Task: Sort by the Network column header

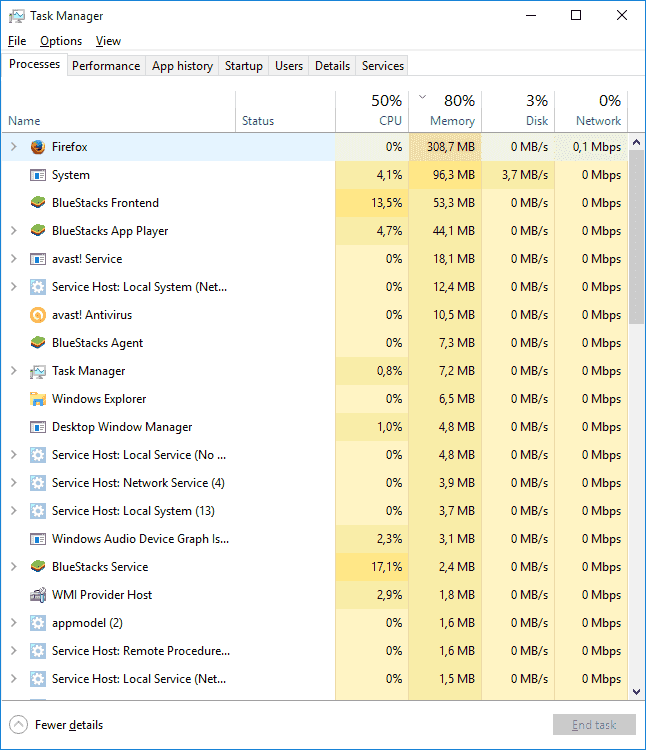Action: [591, 112]
